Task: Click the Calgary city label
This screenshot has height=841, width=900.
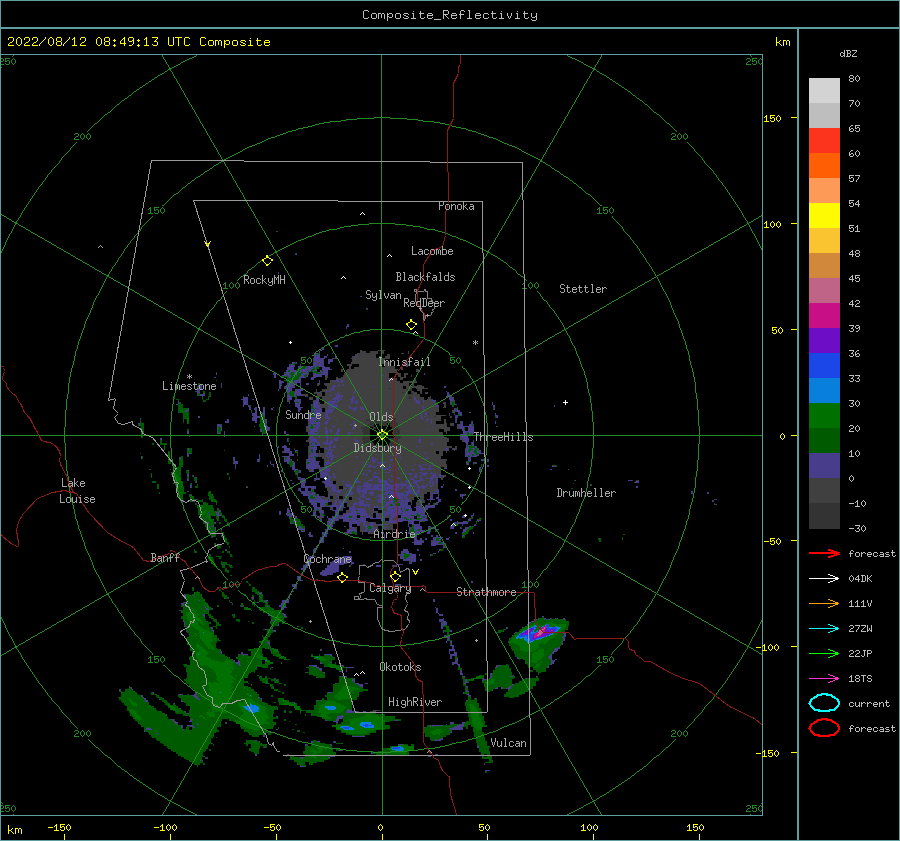Action: pos(390,588)
